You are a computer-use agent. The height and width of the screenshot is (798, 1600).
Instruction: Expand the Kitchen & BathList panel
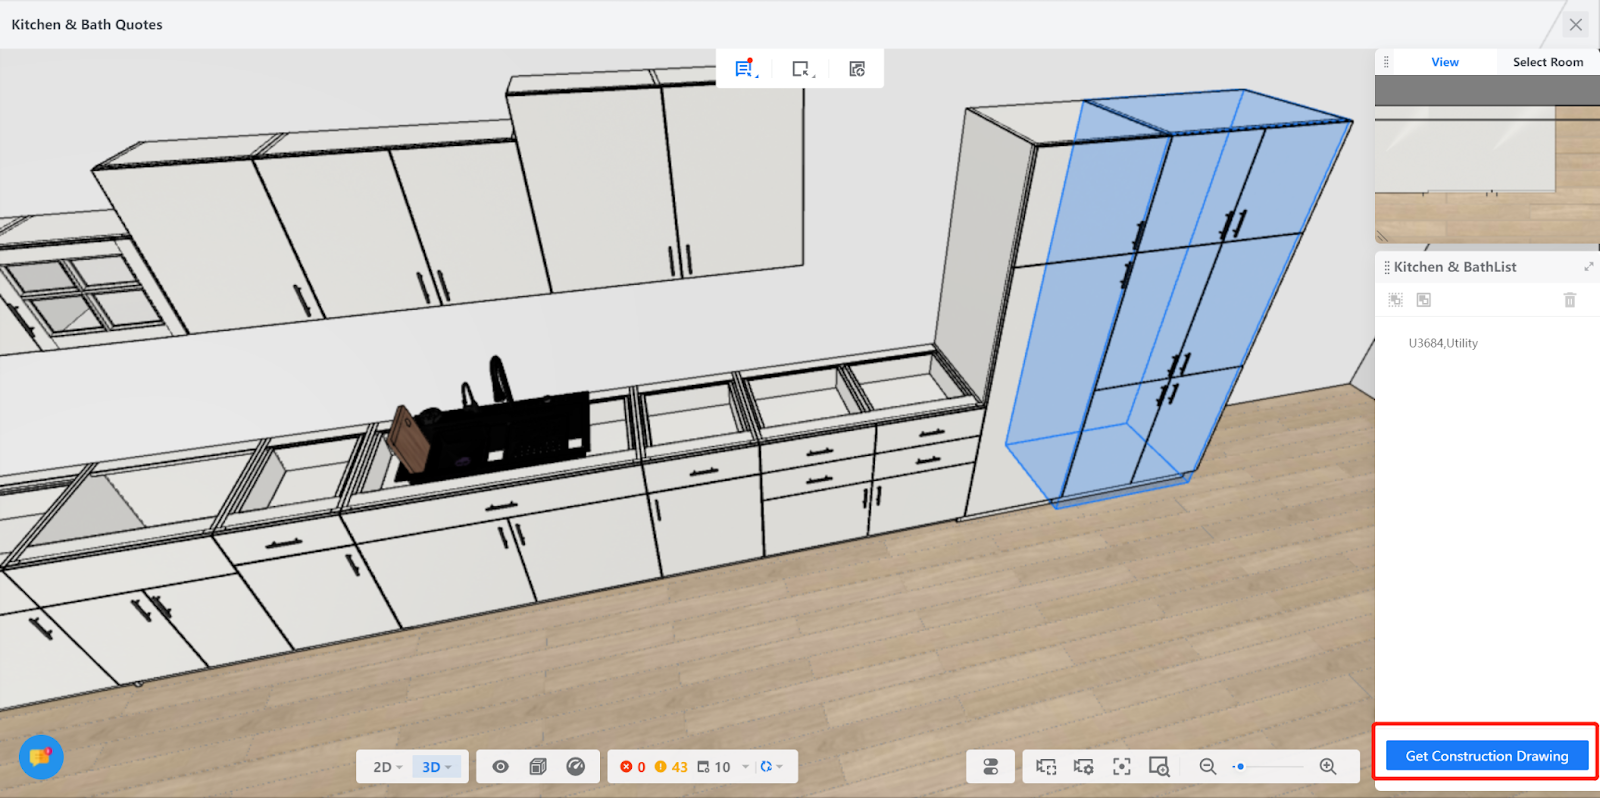(1588, 267)
